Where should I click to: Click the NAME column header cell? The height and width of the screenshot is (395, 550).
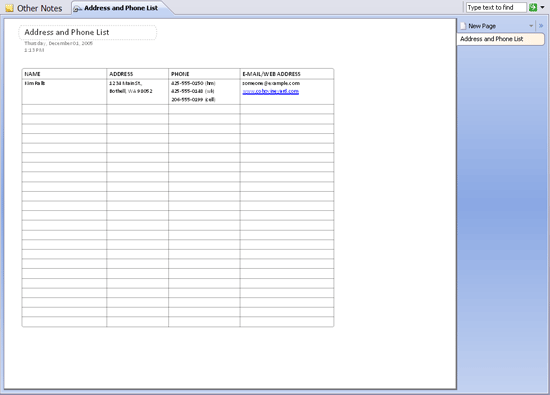(x=64, y=74)
